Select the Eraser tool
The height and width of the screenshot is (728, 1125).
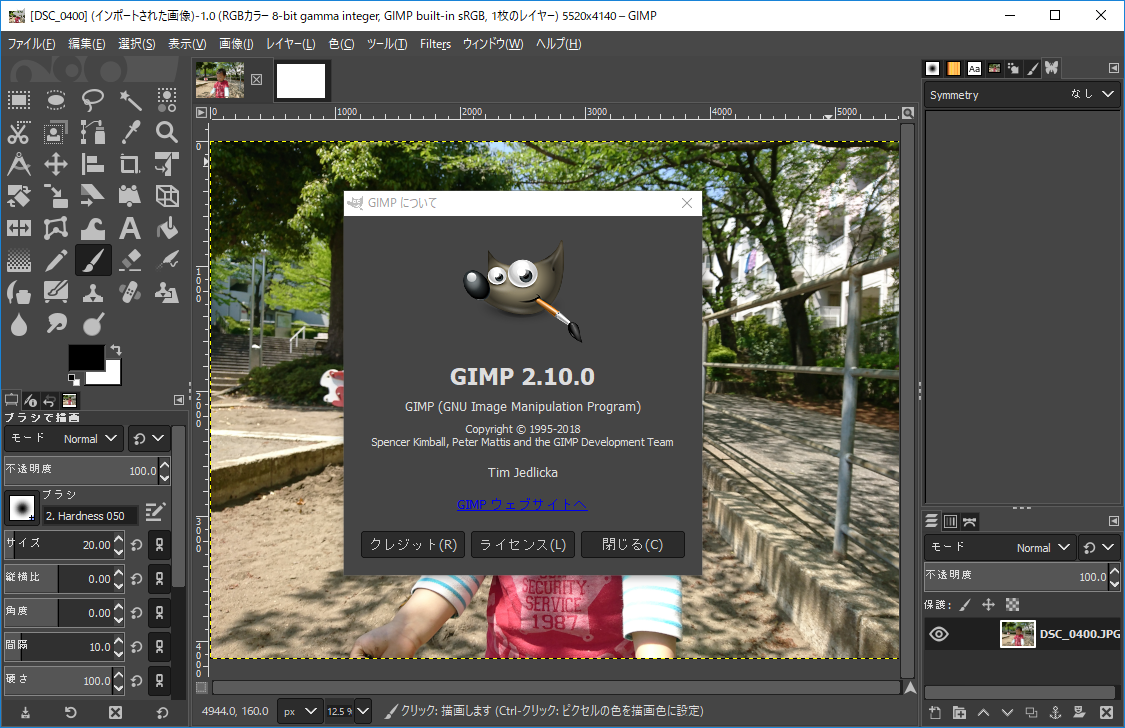click(130, 260)
